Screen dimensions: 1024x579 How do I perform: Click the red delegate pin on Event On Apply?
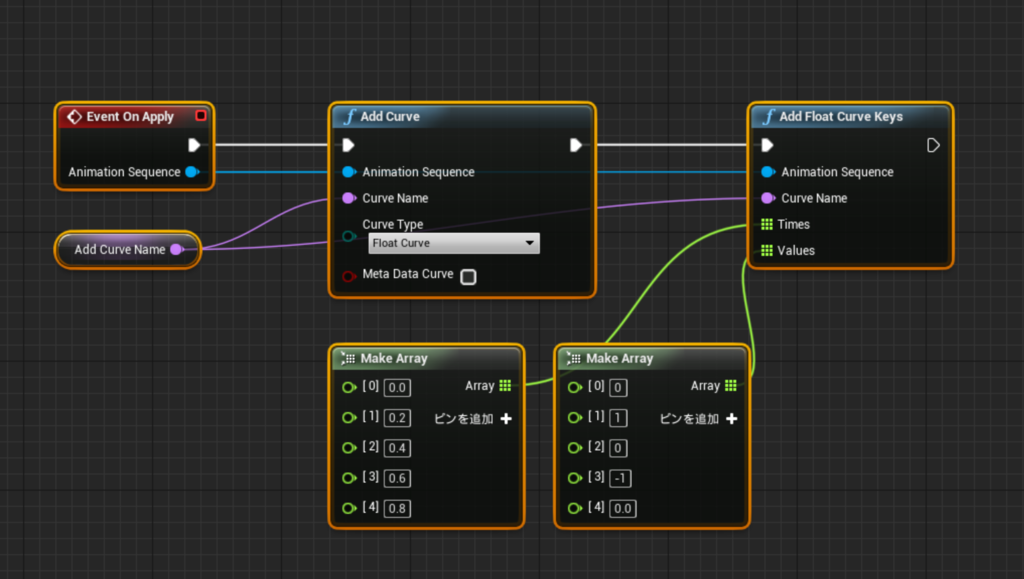point(200,116)
